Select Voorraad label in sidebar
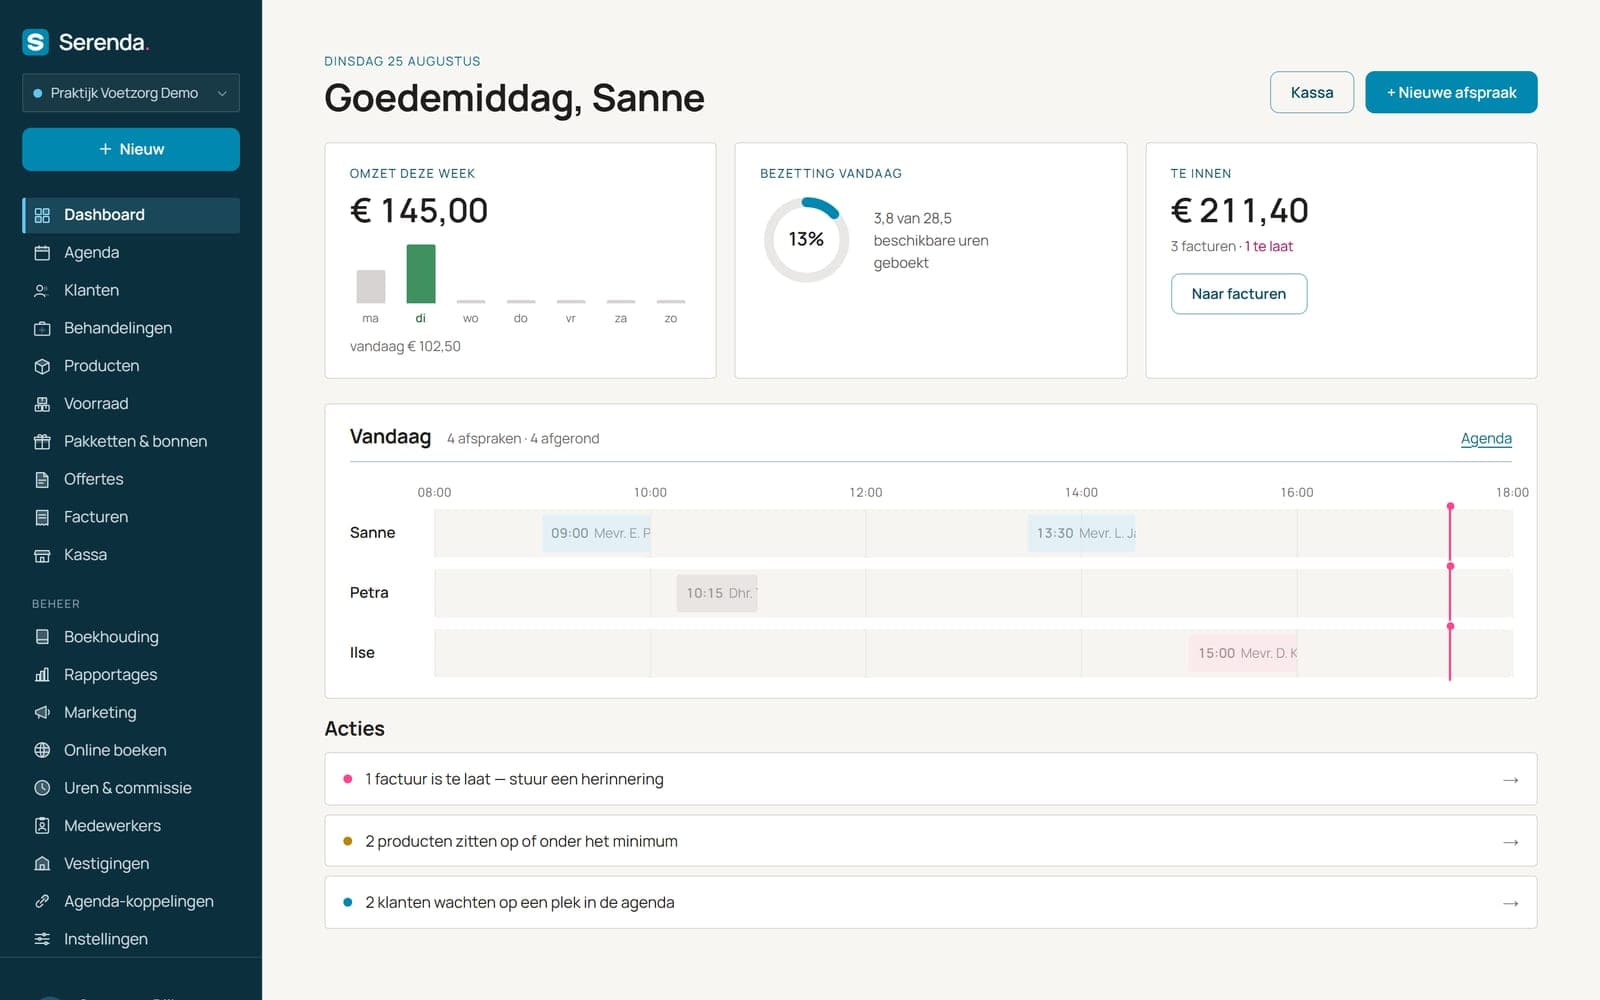Viewport: 1600px width, 1000px height. coord(96,404)
